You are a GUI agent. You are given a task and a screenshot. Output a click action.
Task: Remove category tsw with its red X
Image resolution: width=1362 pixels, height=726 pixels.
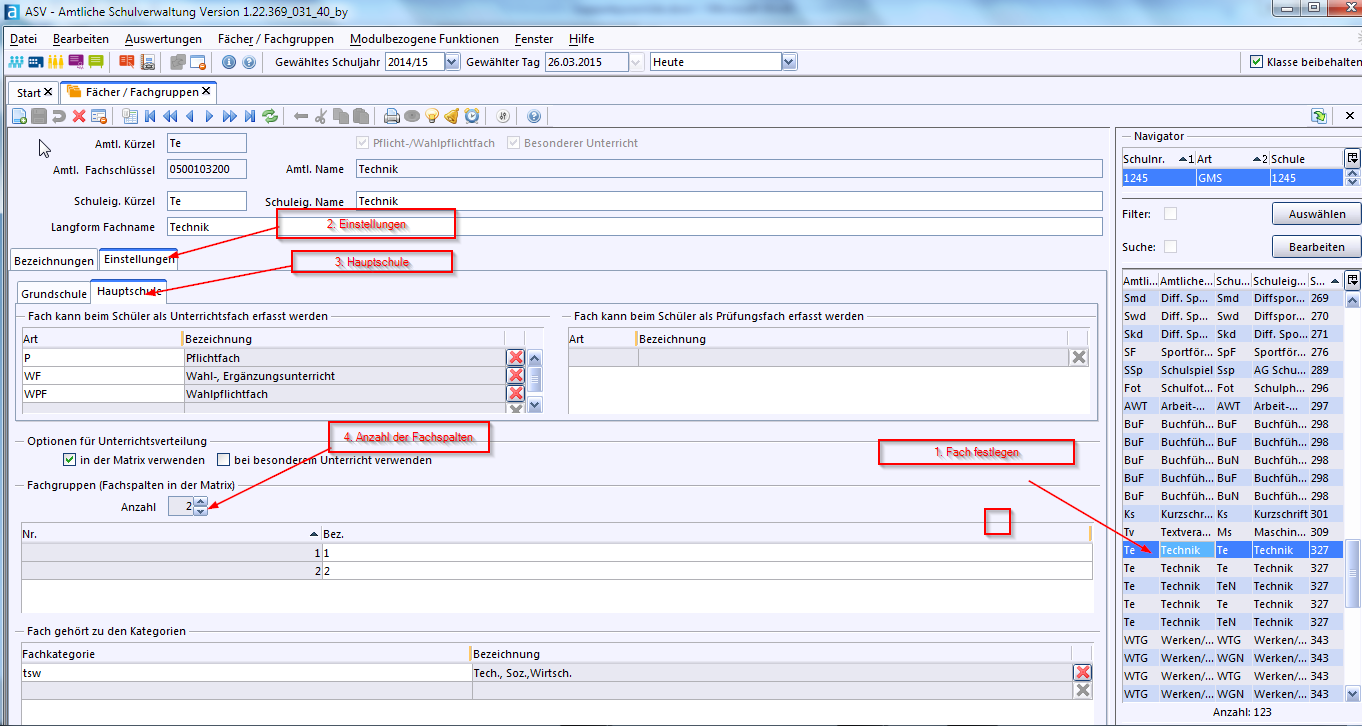(1082, 673)
